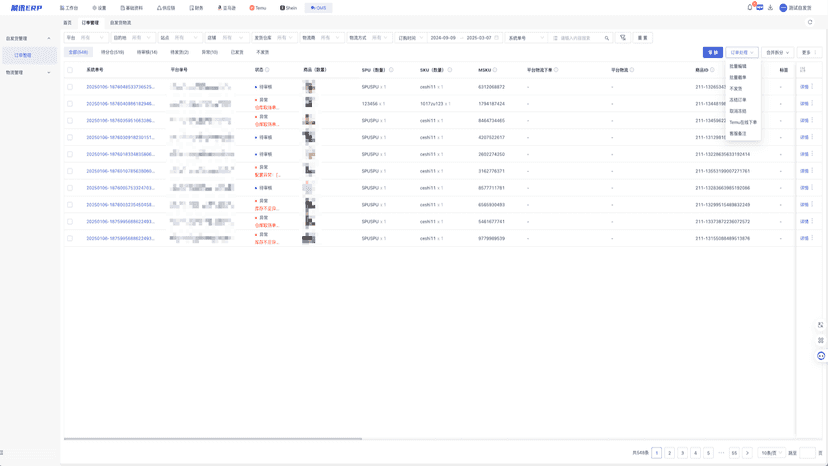This screenshot has width=828, height=466.
Task: Open the 10条/页 page size dropdown
Action: click(770, 453)
